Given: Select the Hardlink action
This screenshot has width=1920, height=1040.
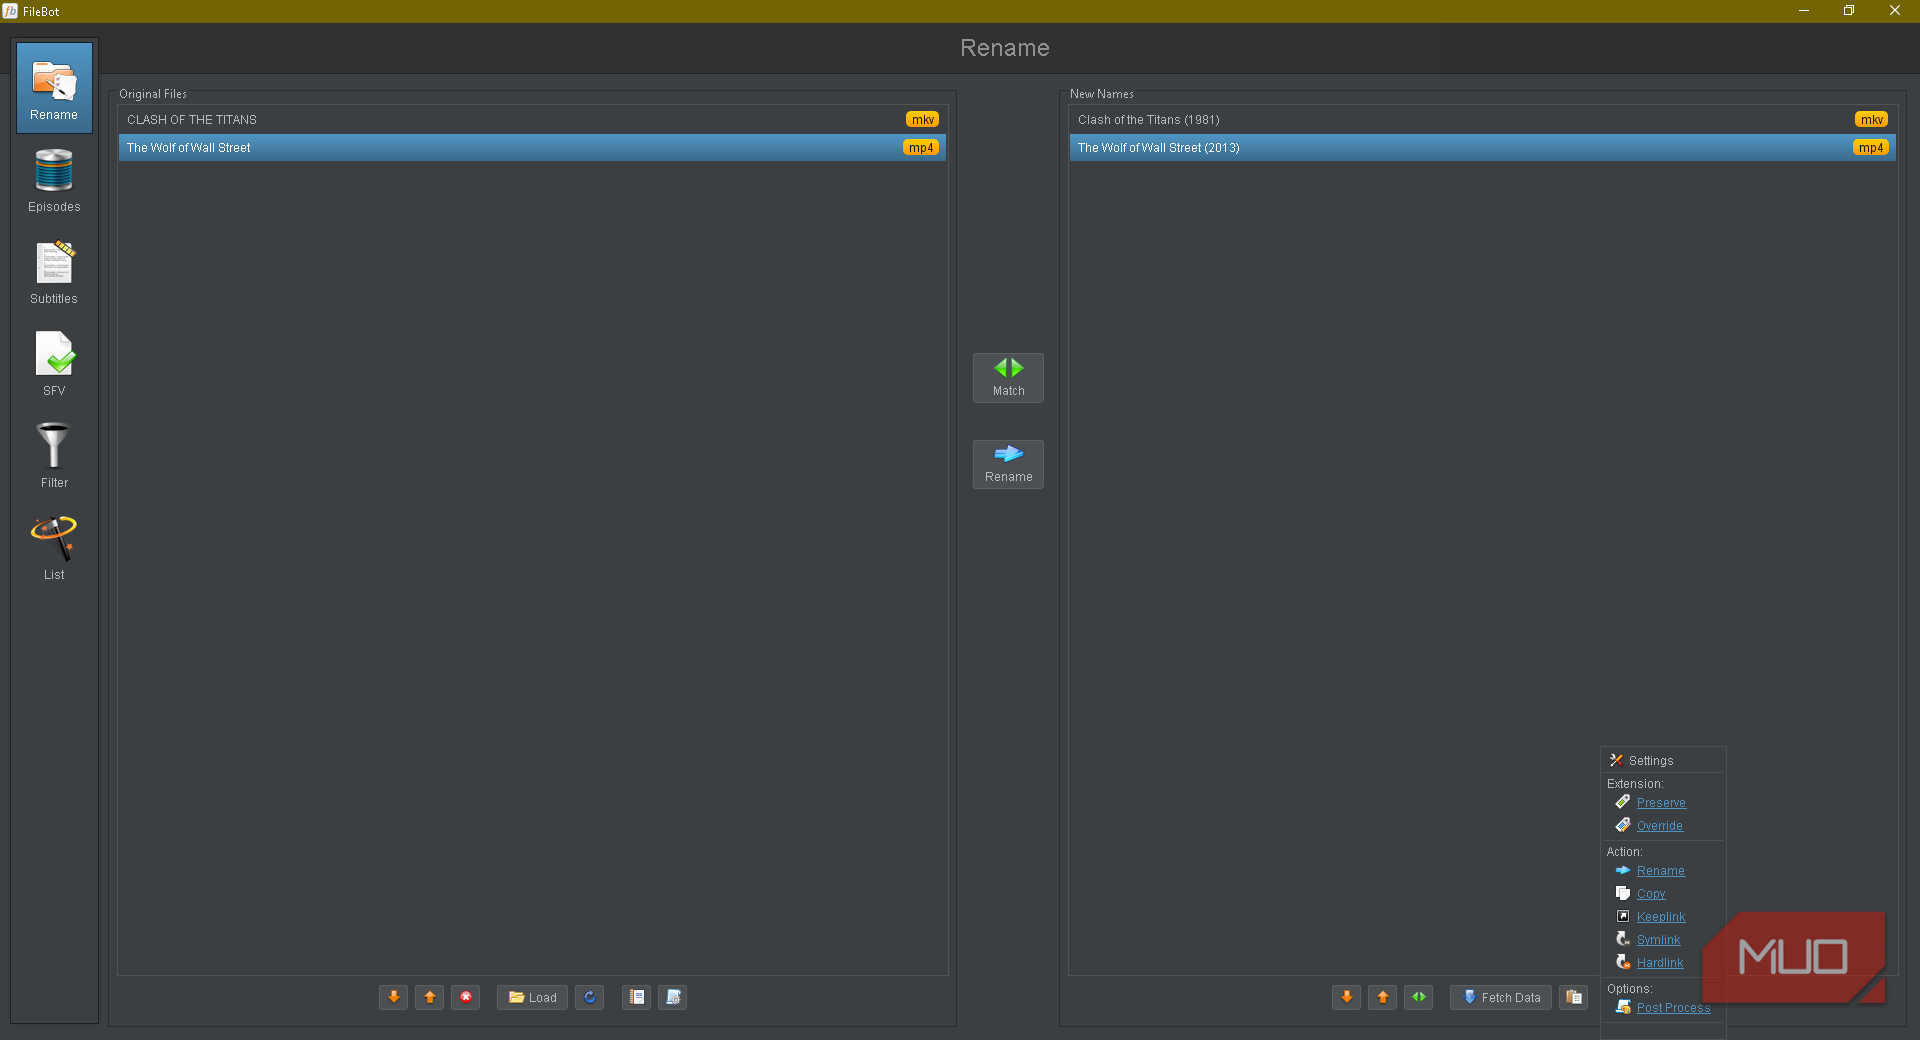Looking at the screenshot, I should pos(1660,963).
